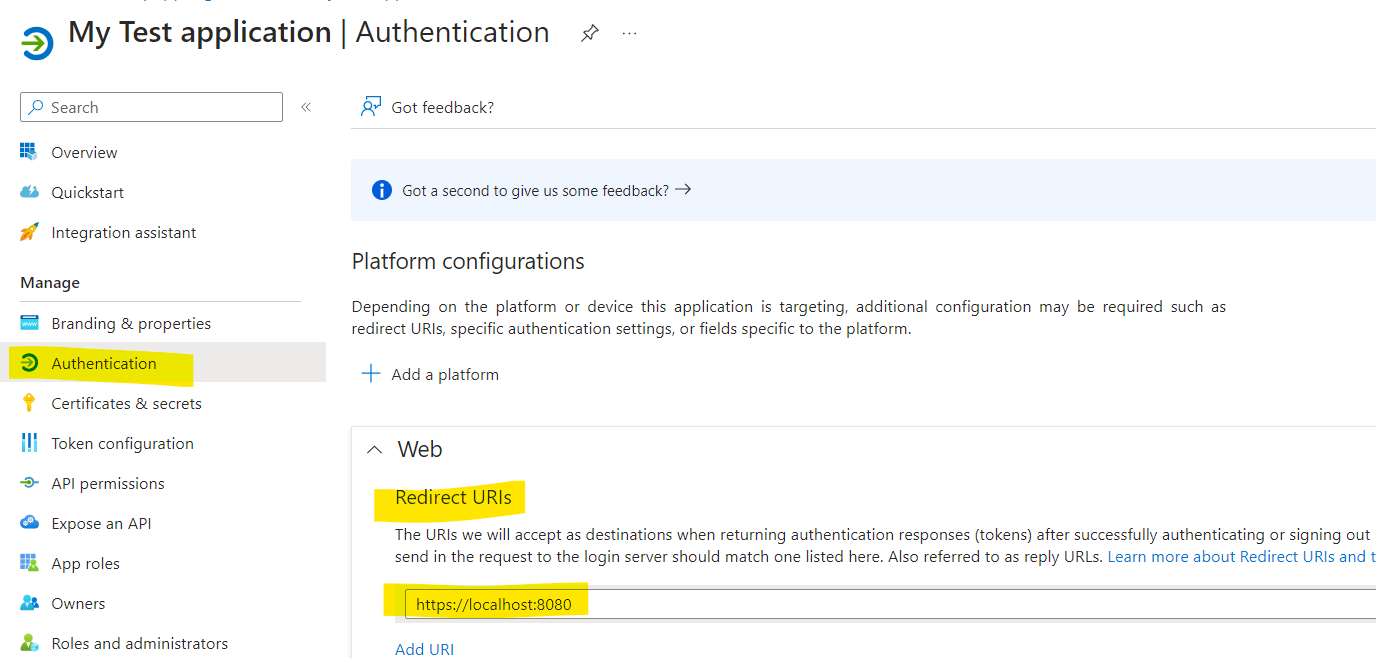
Task: Click the plus icon on Add a platform
Action: 371,373
